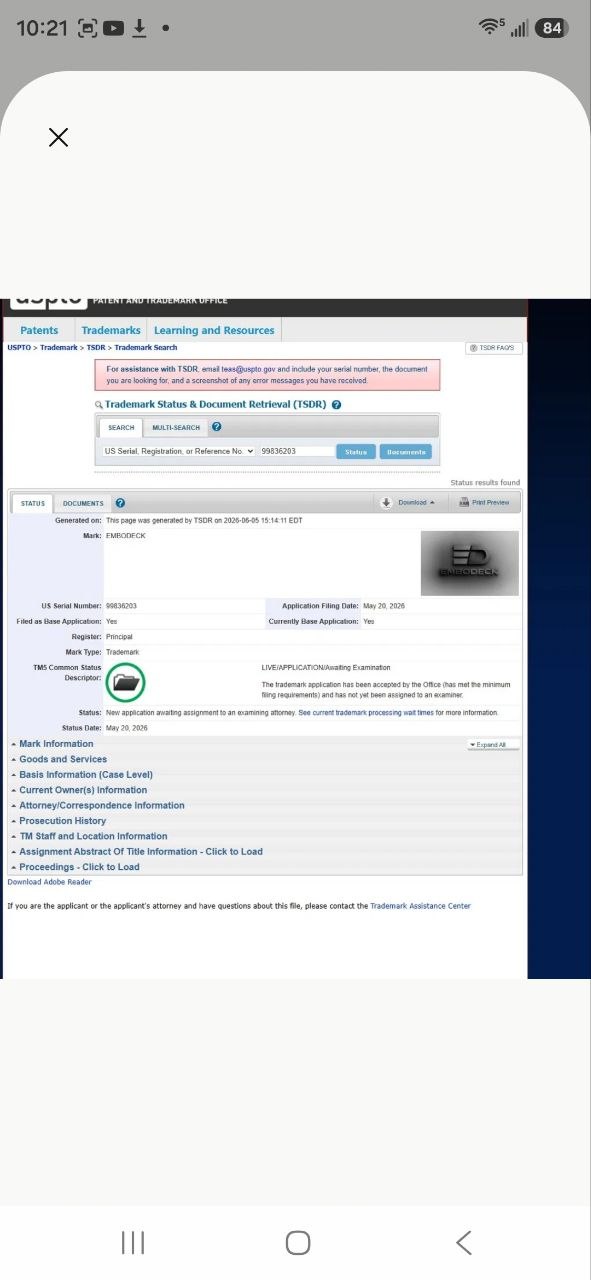591x1280 pixels.
Task: Click the help icon next to Documents tab
Action: tap(120, 503)
